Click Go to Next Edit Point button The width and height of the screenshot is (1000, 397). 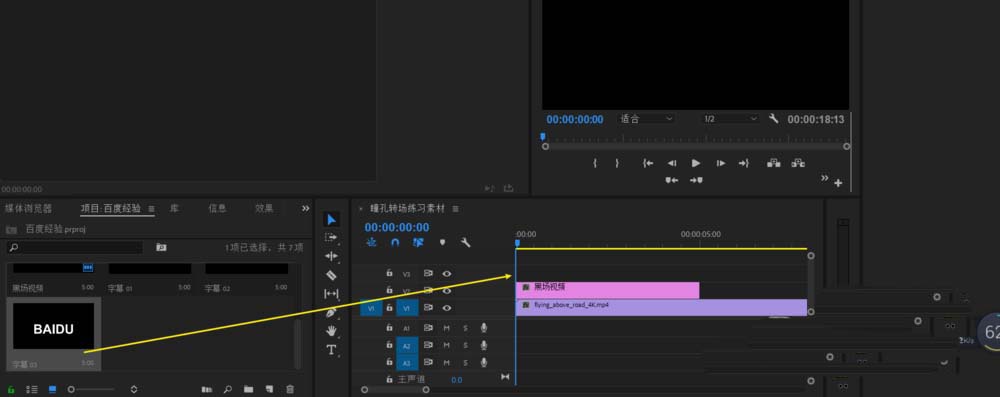(696, 181)
